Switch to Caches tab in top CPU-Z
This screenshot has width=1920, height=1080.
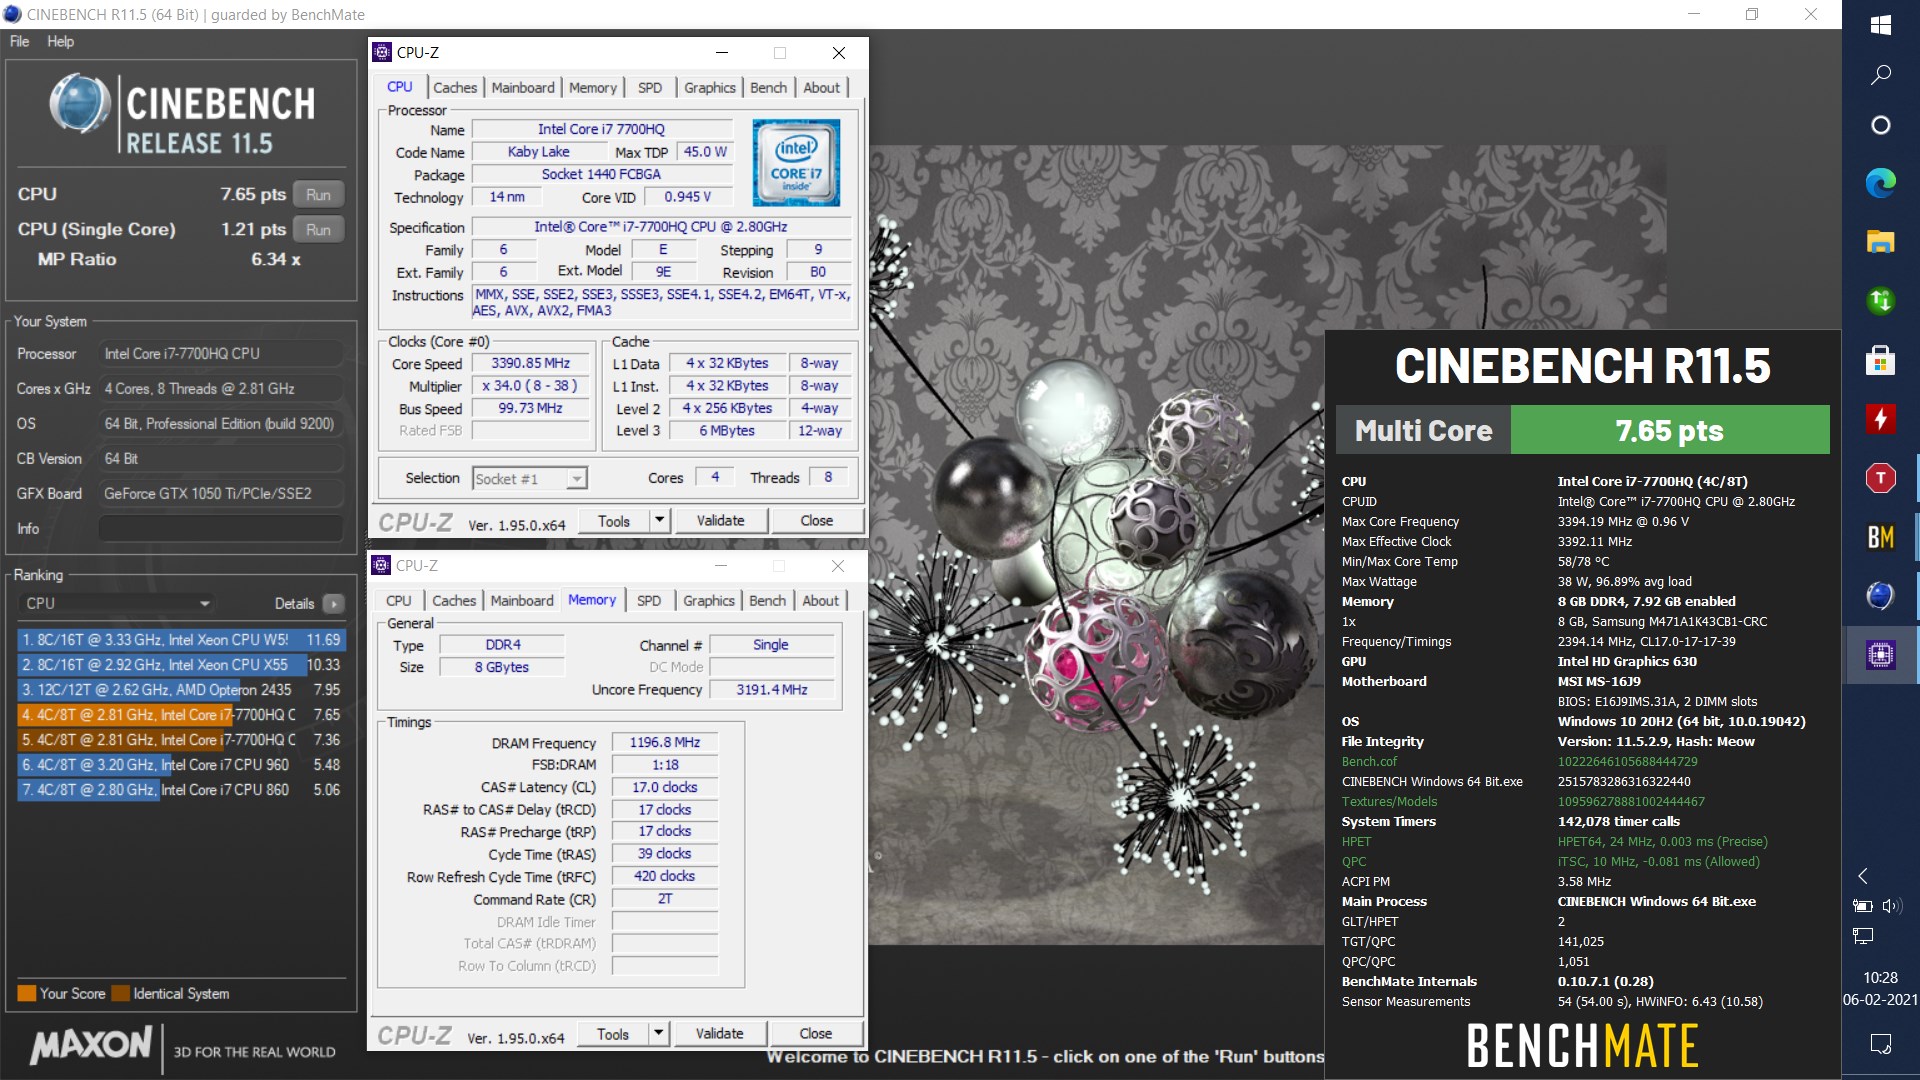pyautogui.click(x=455, y=87)
